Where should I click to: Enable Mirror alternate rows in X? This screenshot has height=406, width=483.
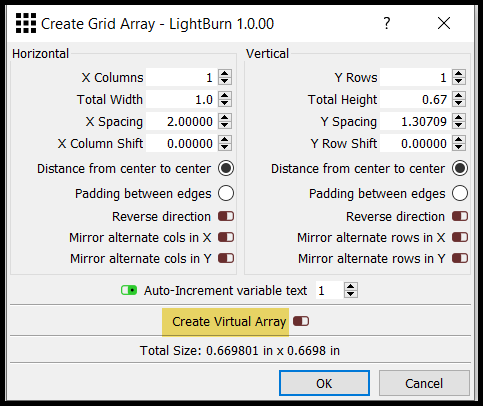[x=460, y=237]
